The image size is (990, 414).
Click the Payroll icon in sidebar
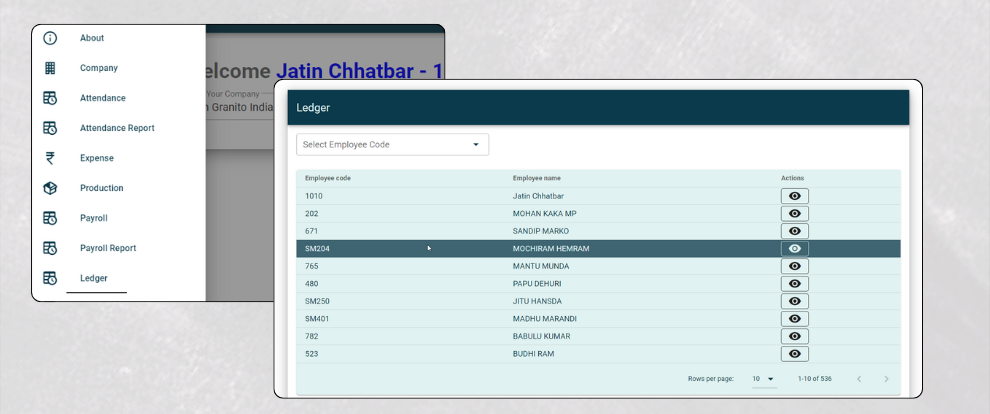click(x=50, y=218)
